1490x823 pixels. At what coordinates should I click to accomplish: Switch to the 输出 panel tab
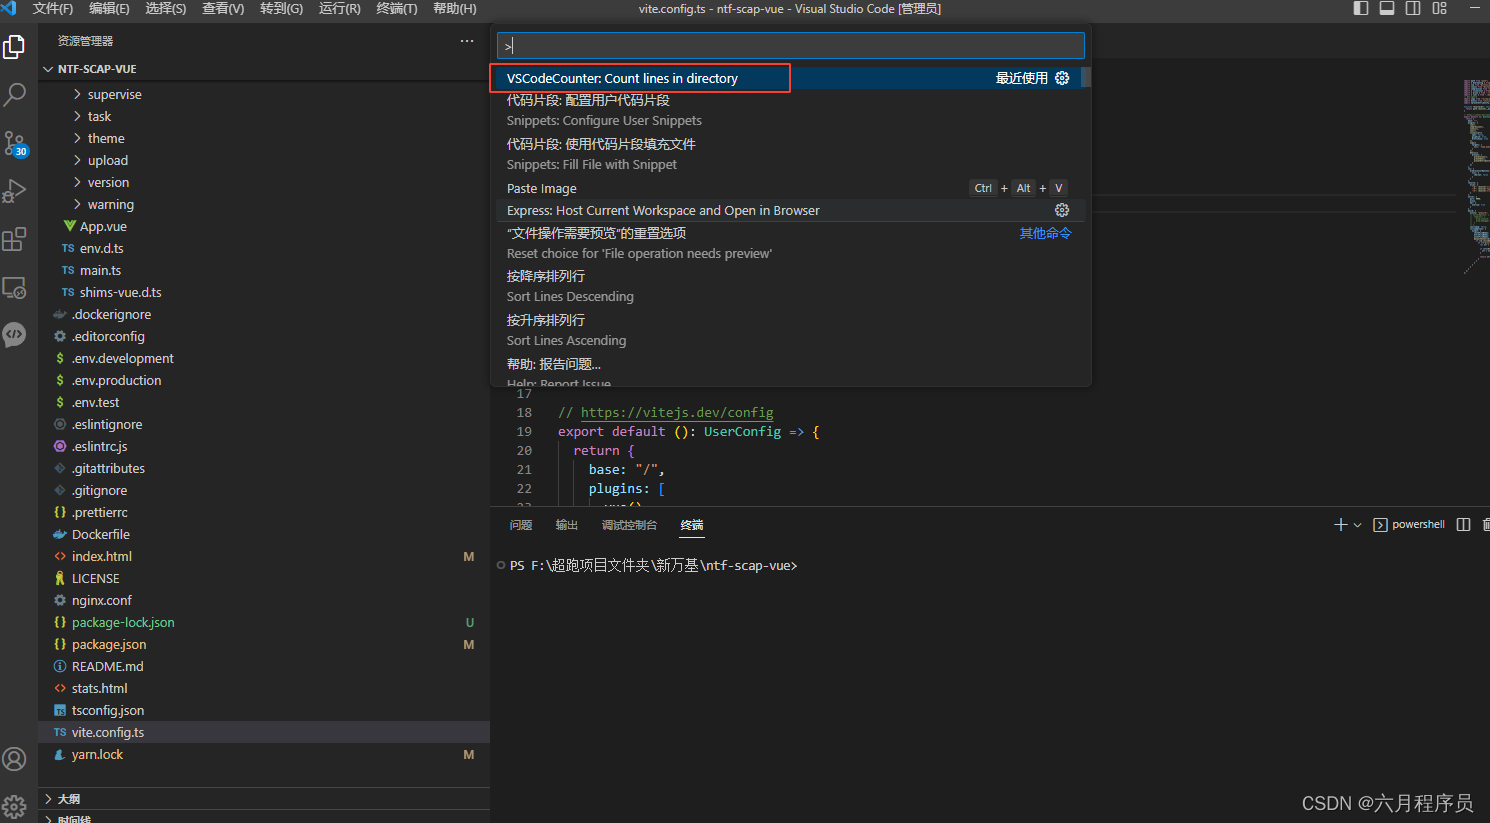tap(566, 524)
